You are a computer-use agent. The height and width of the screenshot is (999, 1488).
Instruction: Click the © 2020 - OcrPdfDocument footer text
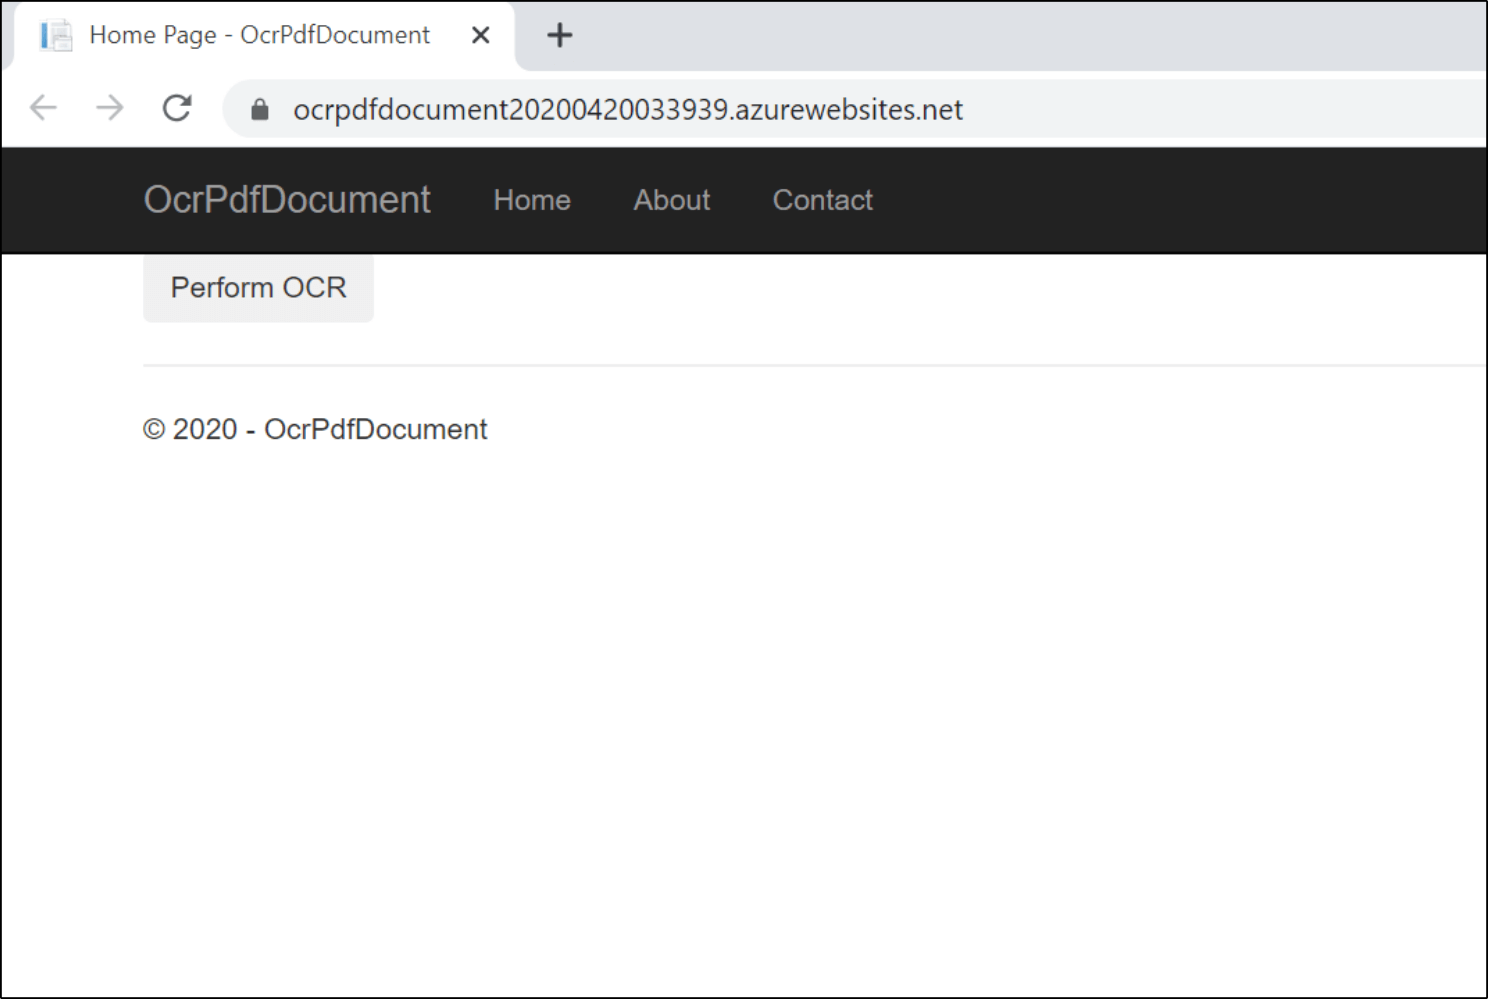click(315, 429)
